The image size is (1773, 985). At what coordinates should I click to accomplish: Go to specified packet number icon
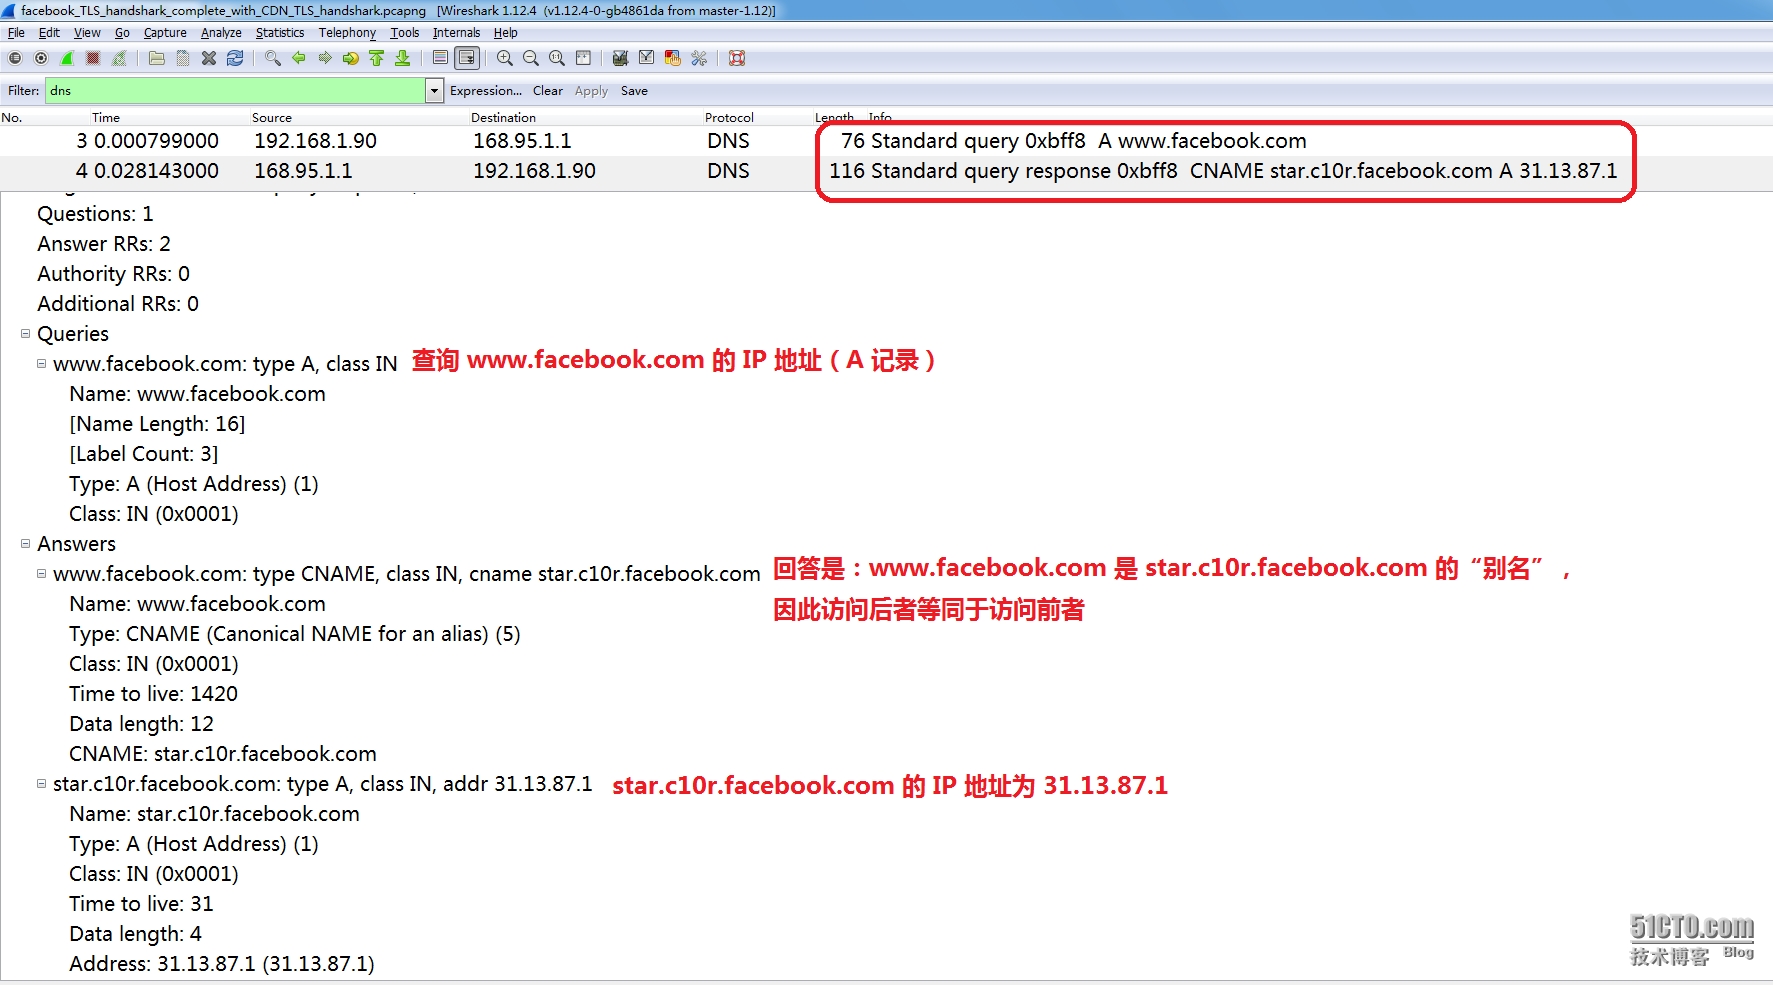[351, 58]
